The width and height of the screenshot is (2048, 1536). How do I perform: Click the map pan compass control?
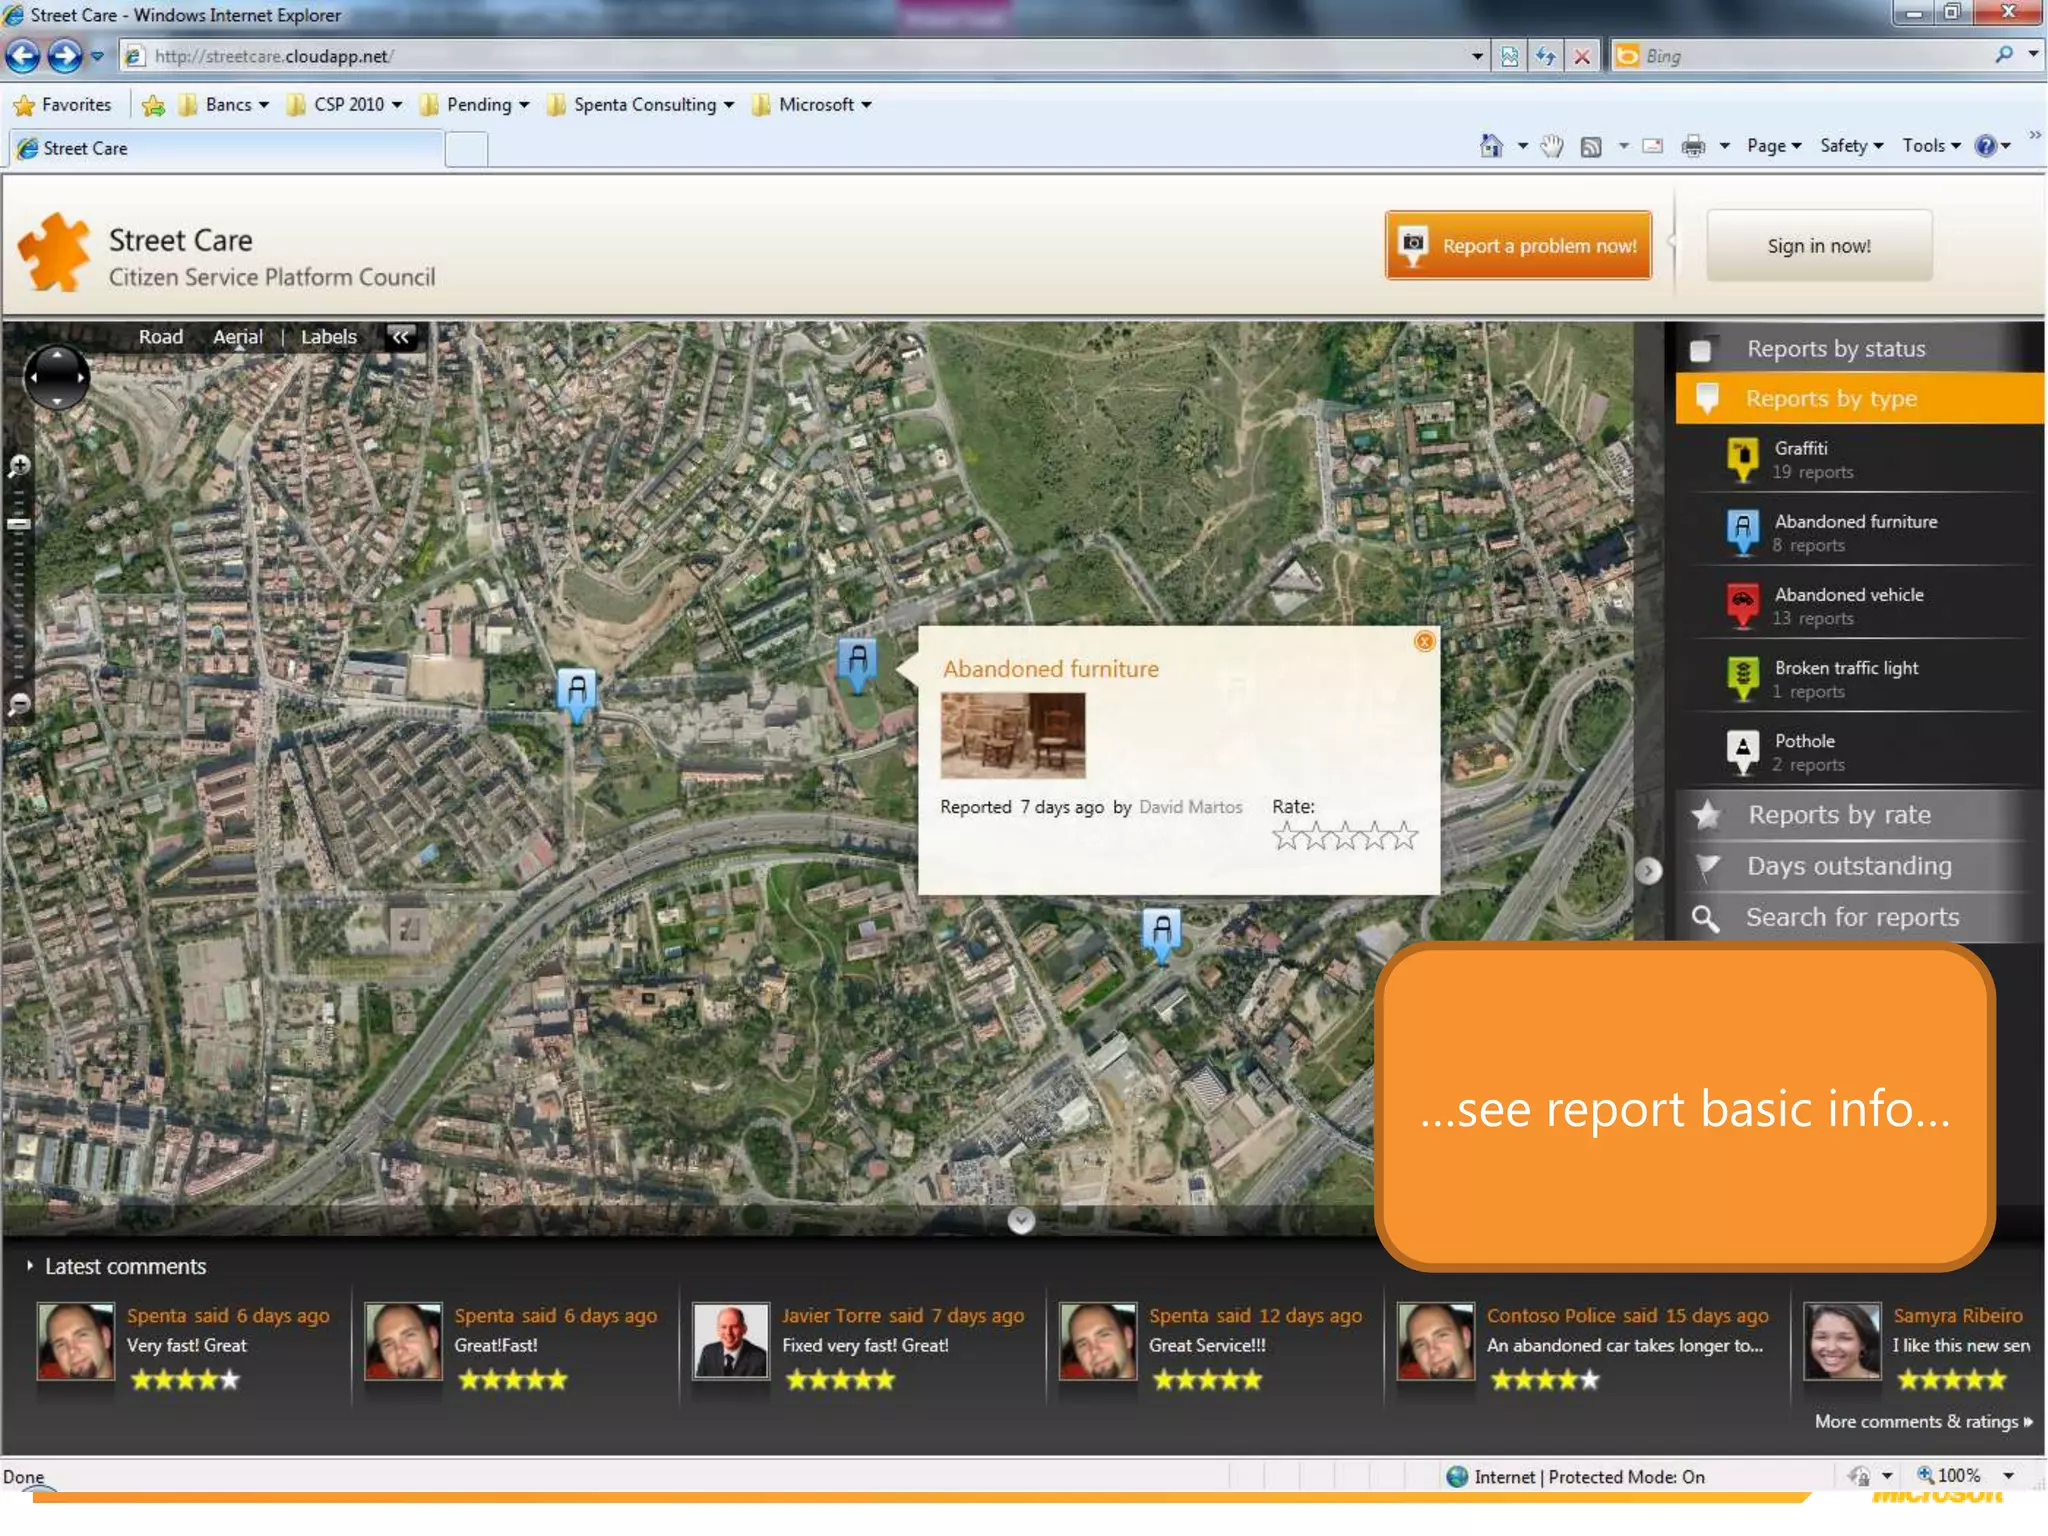(56, 377)
